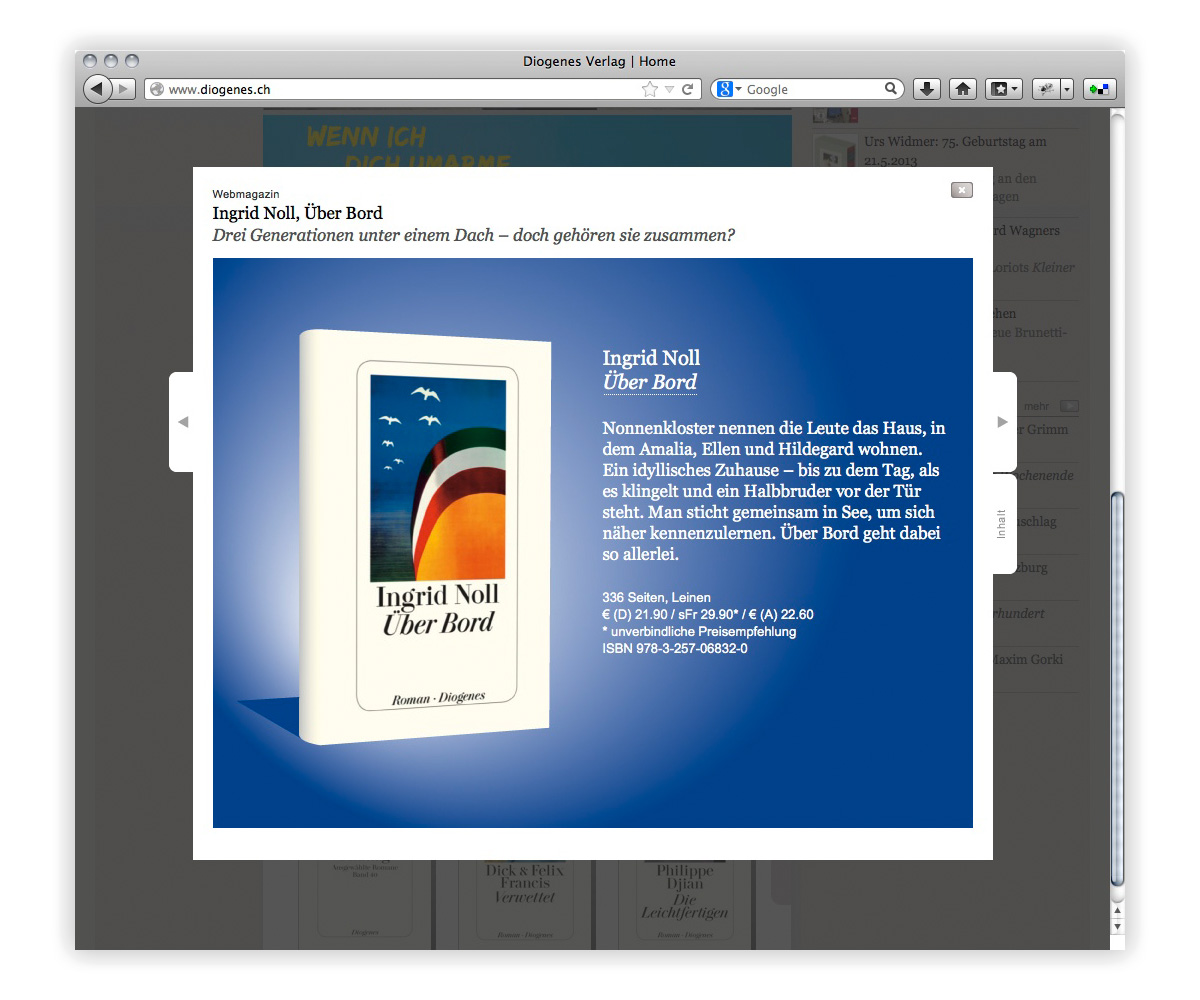
Task: Go to the next magazine slide
Action: click(x=1003, y=422)
